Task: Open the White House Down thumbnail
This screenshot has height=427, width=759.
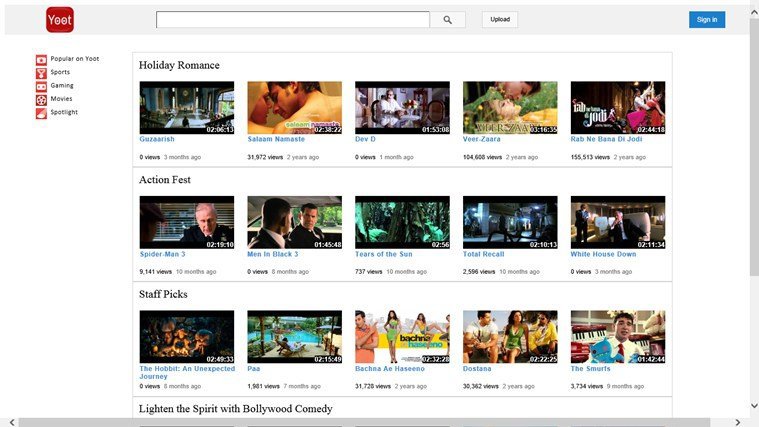Action: (x=618, y=222)
